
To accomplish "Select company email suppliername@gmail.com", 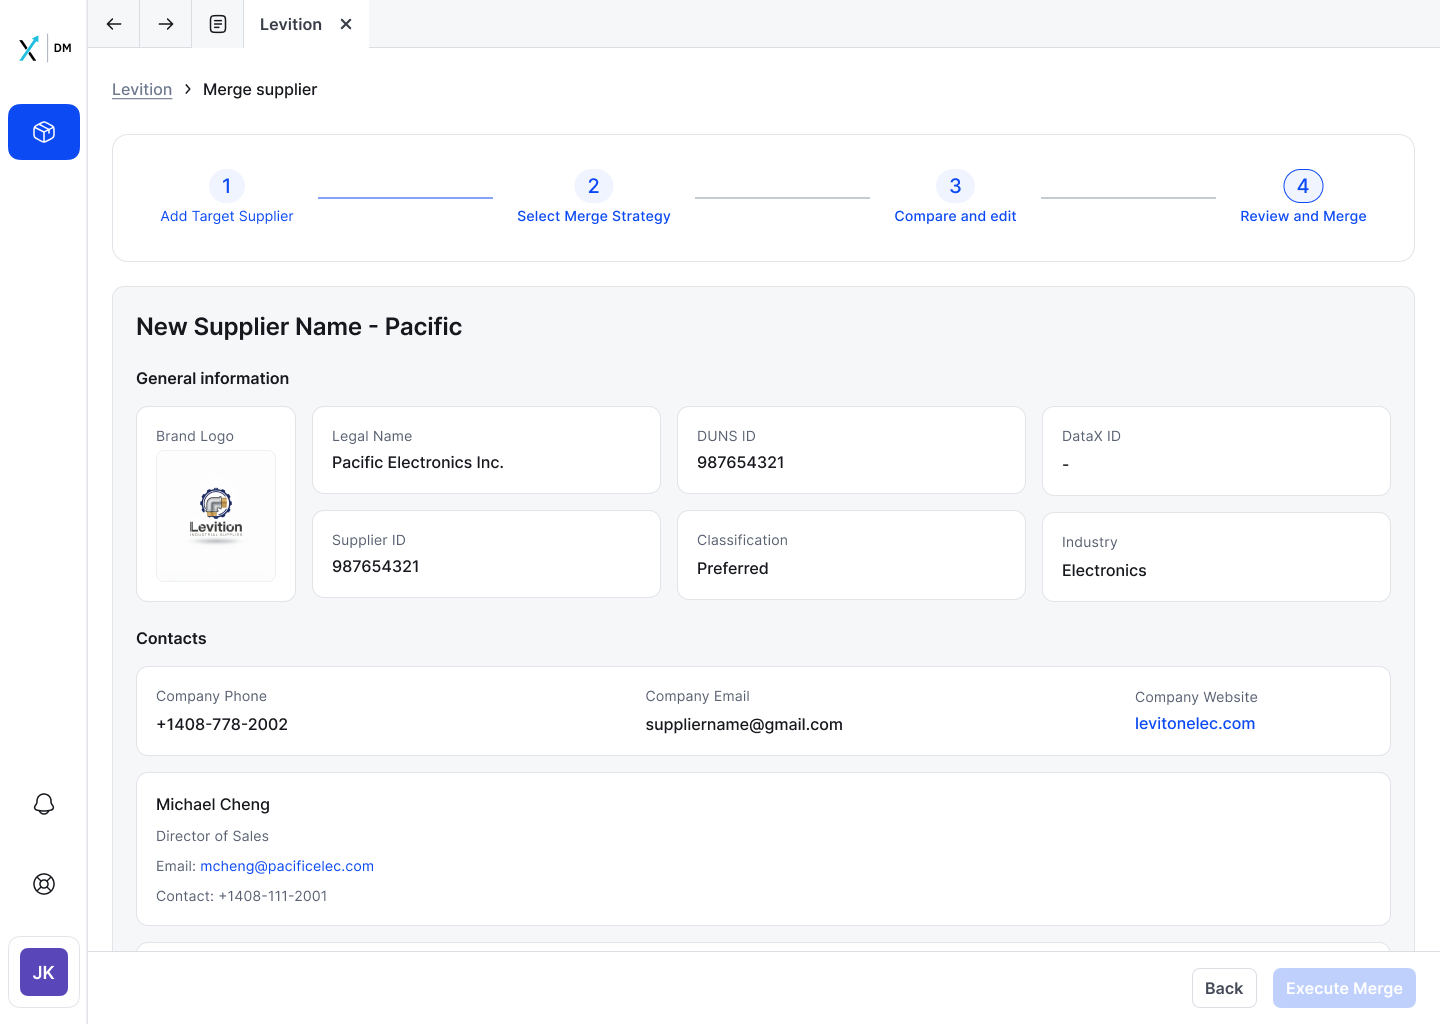I will click(744, 724).
